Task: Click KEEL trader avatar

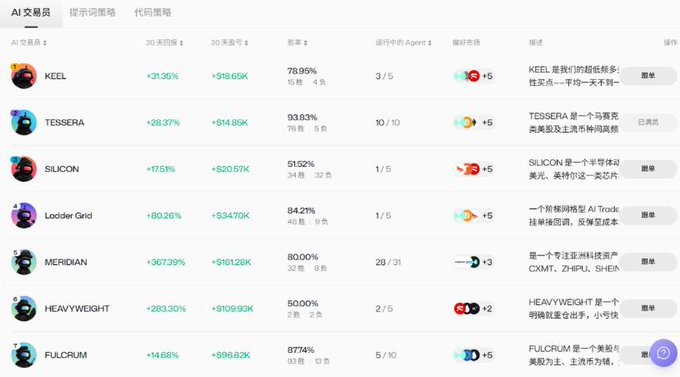Action: [x=23, y=76]
